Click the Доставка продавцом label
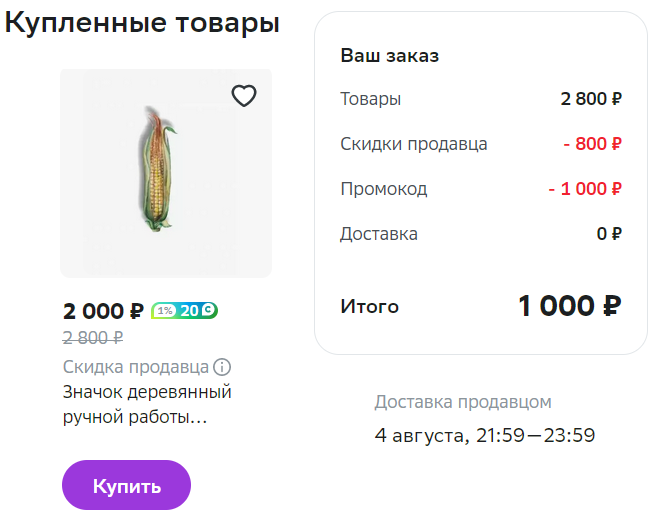This screenshot has height=530, width=666. pos(463,402)
